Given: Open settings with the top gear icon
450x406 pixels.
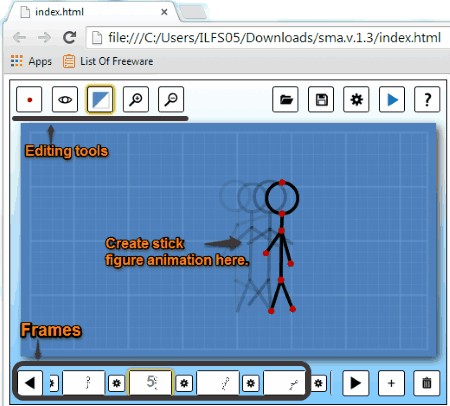Looking at the screenshot, I should (x=356, y=99).
